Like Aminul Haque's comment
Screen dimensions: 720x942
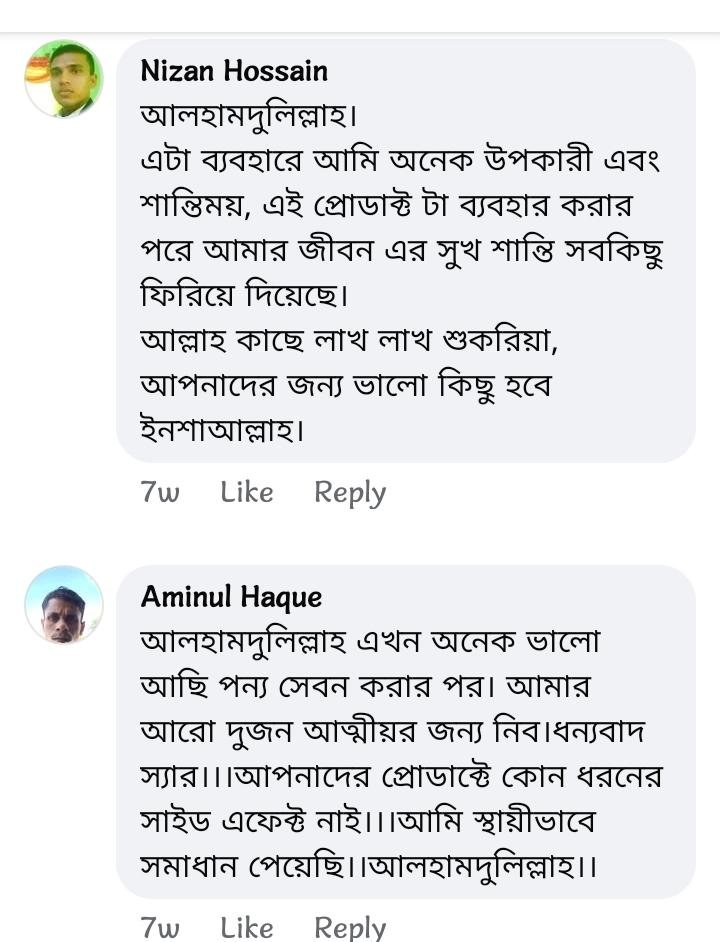coord(247,927)
